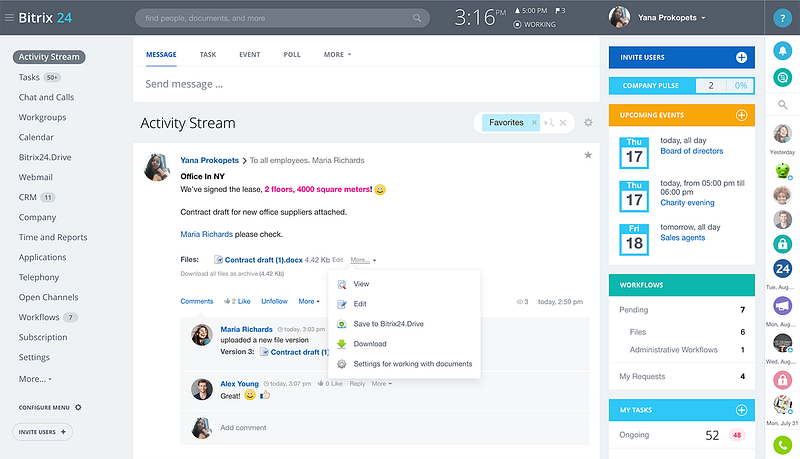This screenshot has height=459, width=800.
Task: Open Sales agents event link
Action: (x=683, y=238)
